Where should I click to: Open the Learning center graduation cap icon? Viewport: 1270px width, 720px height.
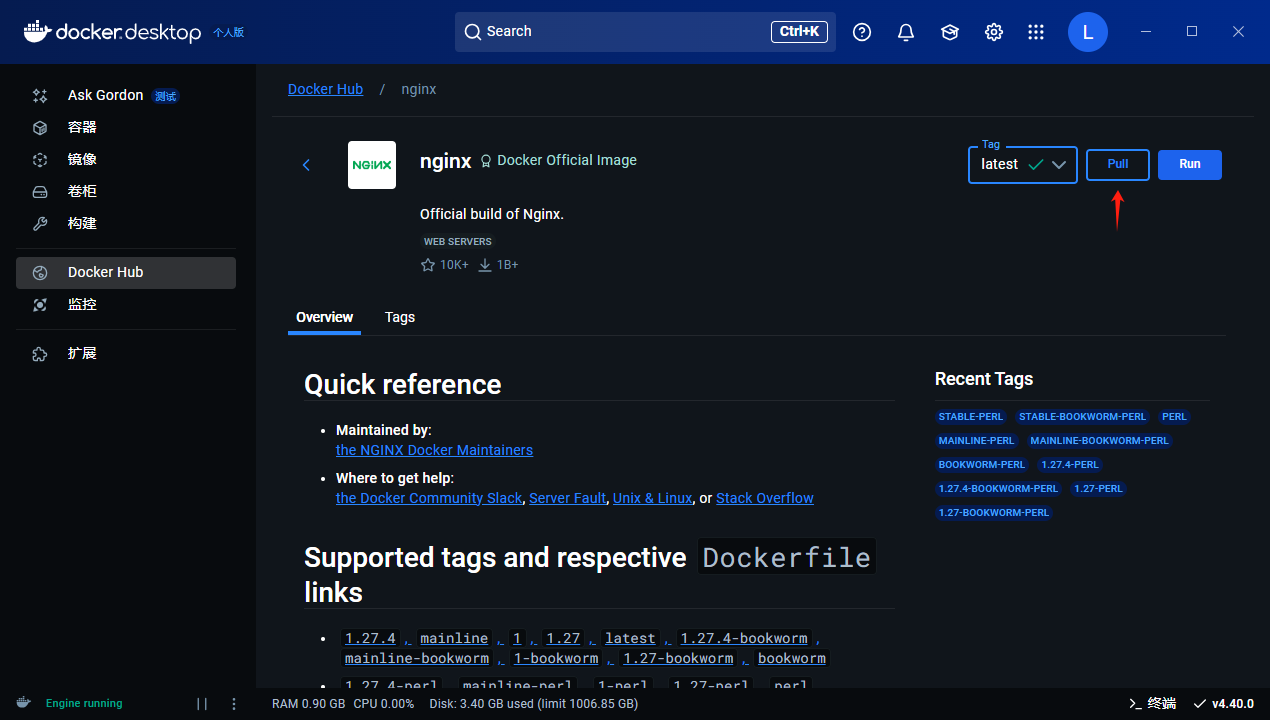click(950, 32)
